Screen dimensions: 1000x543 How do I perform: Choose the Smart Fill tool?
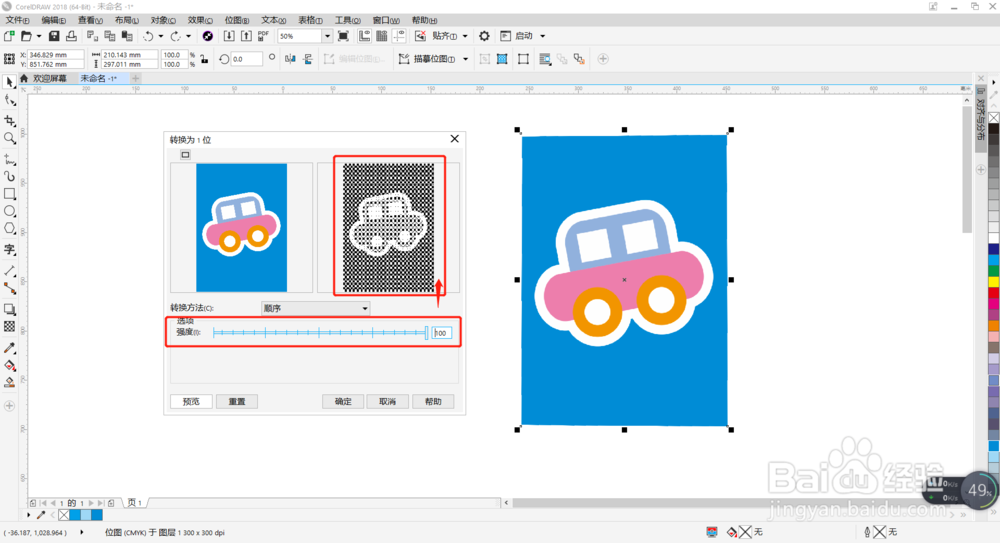[x=10, y=382]
